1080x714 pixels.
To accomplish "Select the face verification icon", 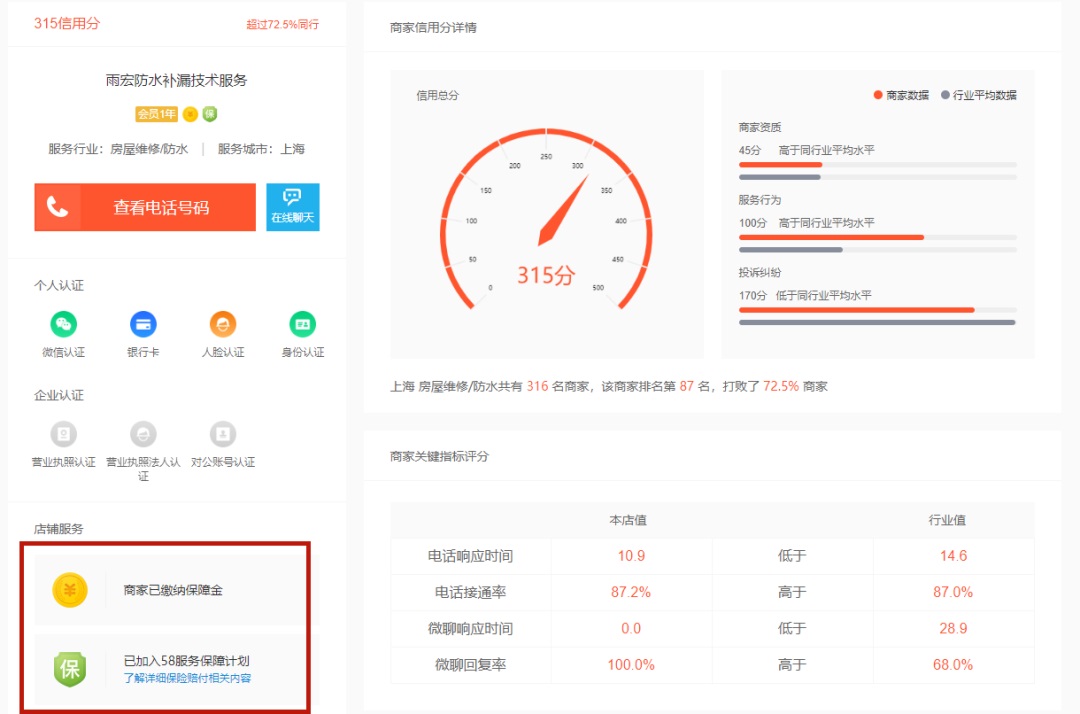I will pos(223,324).
